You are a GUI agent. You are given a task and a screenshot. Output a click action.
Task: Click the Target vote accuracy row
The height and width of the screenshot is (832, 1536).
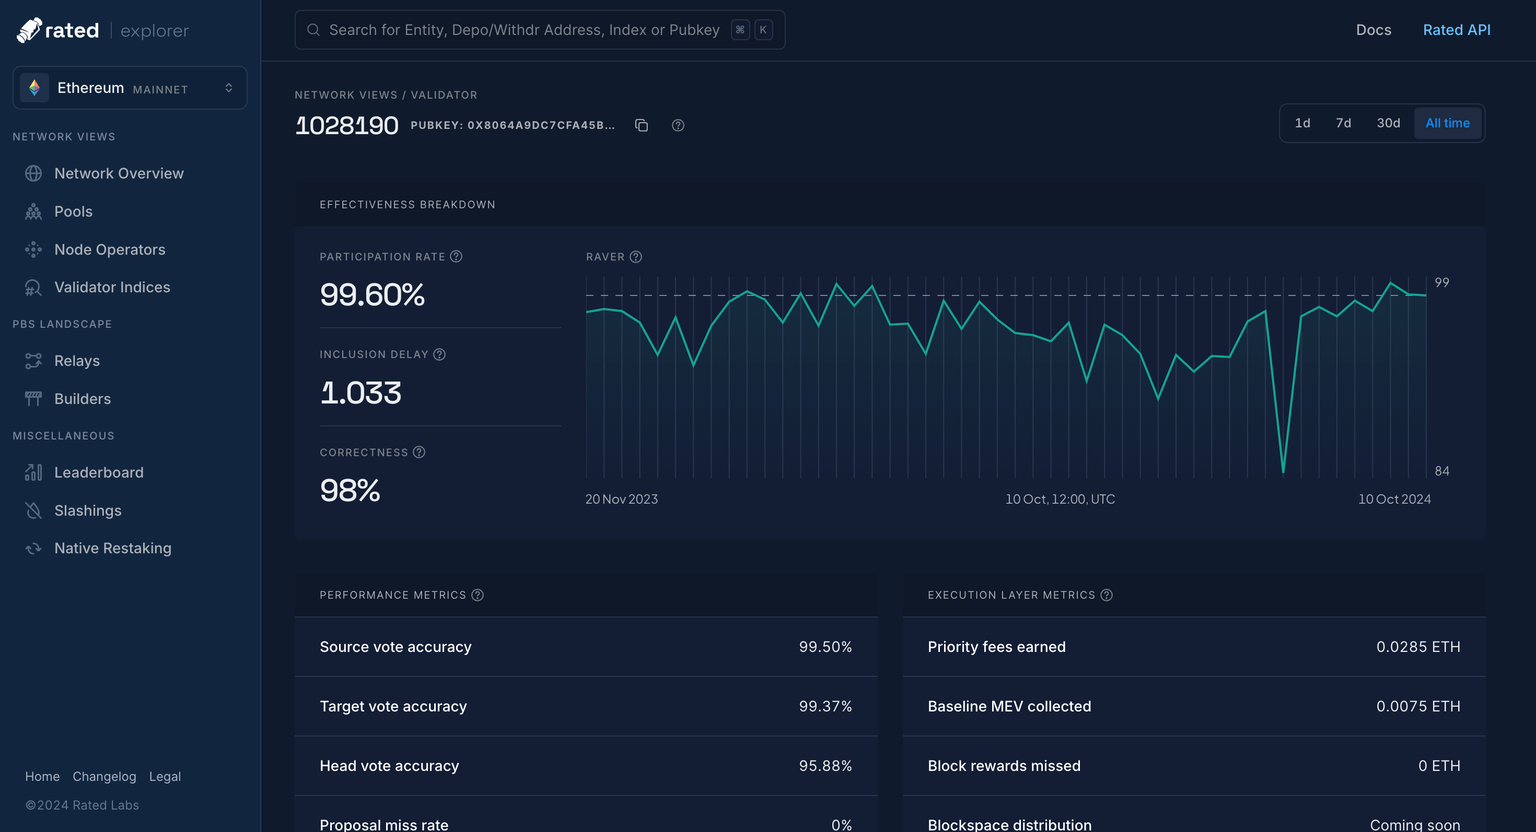(586, 706)
